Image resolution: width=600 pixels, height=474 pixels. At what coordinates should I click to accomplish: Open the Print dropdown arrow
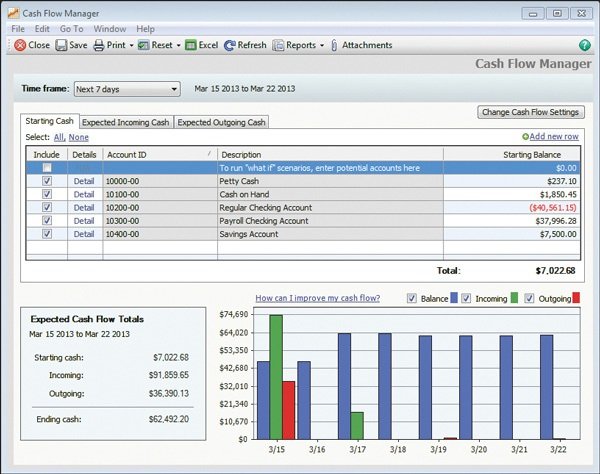pyautogui.click(x=129, y=45)
